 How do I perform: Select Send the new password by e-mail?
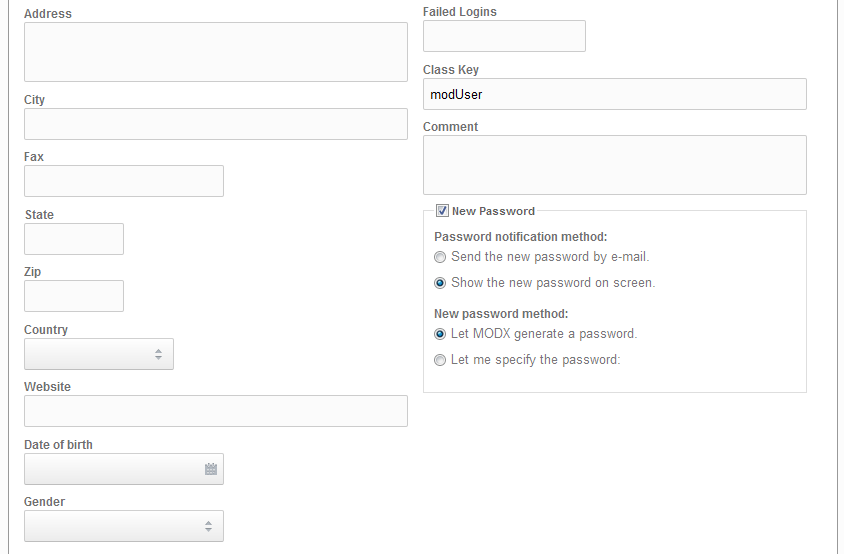440,257
